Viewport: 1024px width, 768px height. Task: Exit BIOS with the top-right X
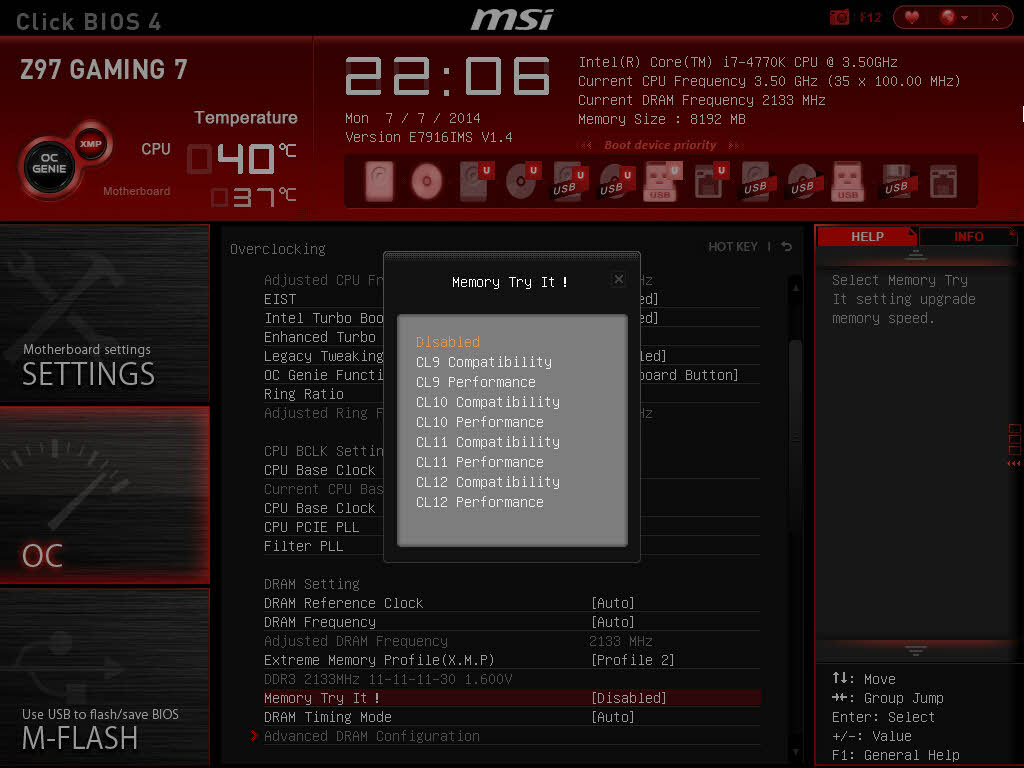pyautogui.click(x=995, y=17)
